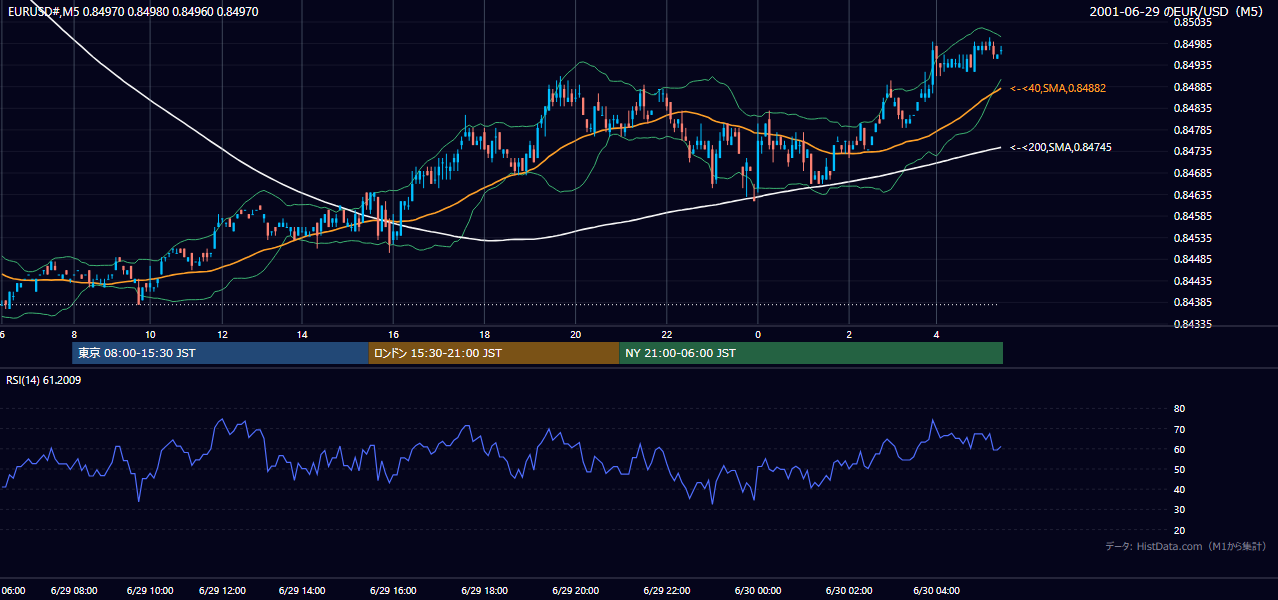Click the HistData.com data source credit
Screen dimensions: 1278x600
tap(1186, 547)
